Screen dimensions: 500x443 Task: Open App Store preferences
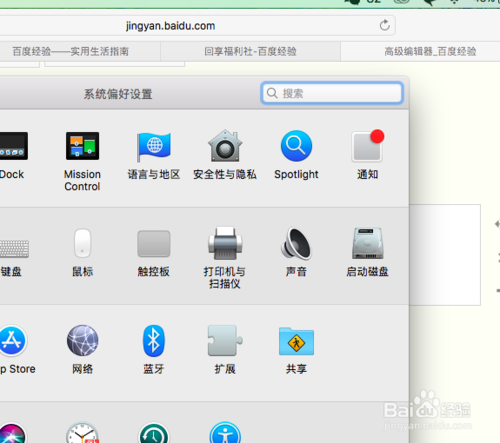point(12,341)
